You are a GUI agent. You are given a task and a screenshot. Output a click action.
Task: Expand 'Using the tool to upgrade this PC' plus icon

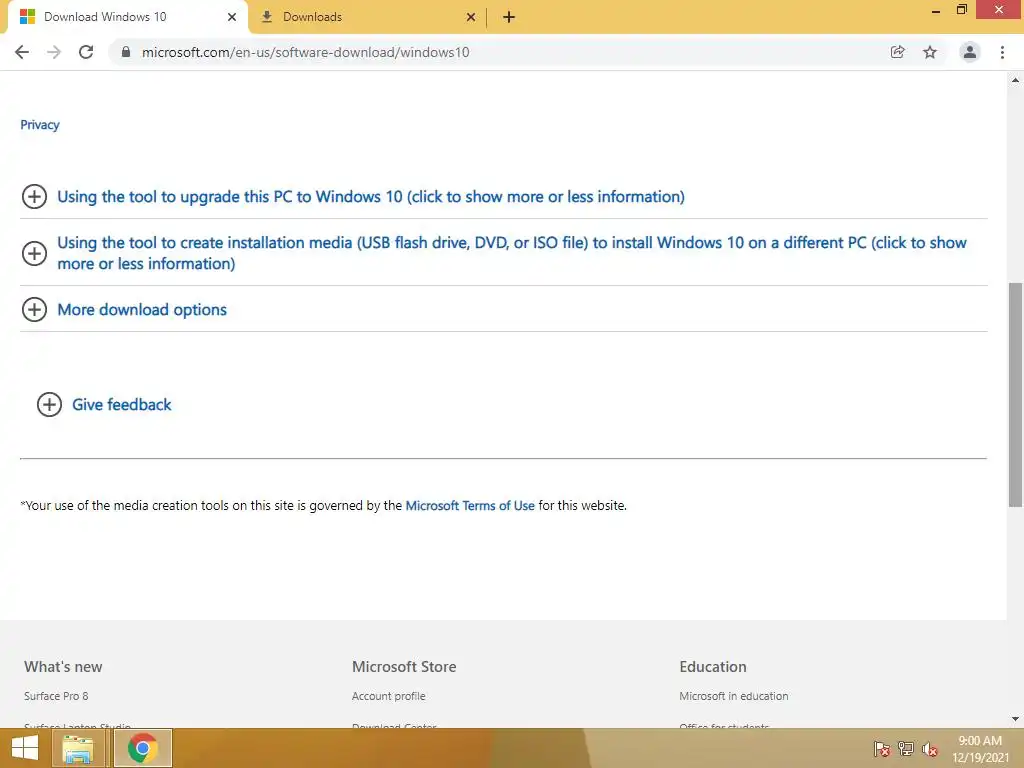tap(34, 197)
